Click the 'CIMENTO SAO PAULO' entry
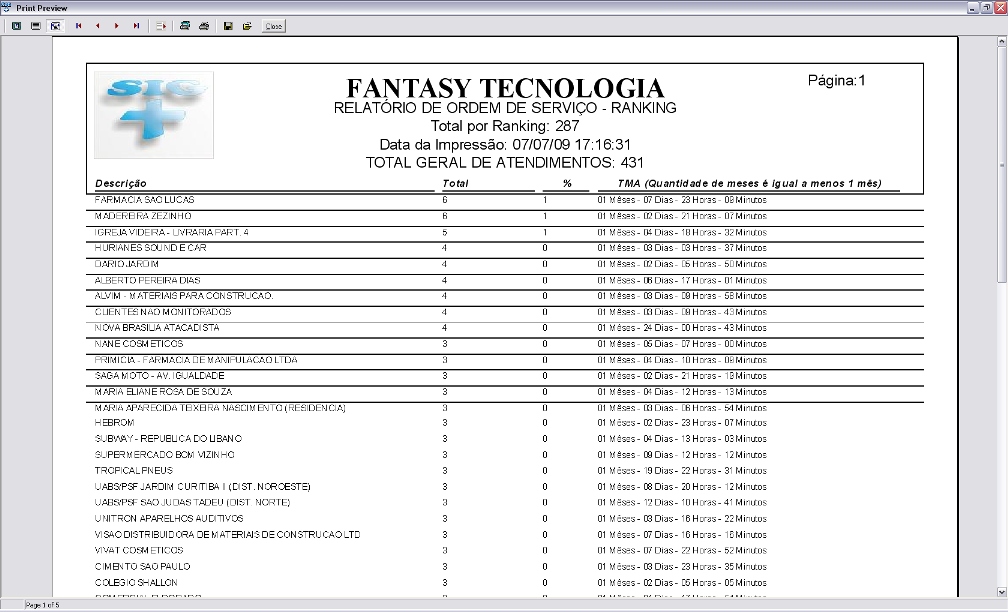 point(143,566)
